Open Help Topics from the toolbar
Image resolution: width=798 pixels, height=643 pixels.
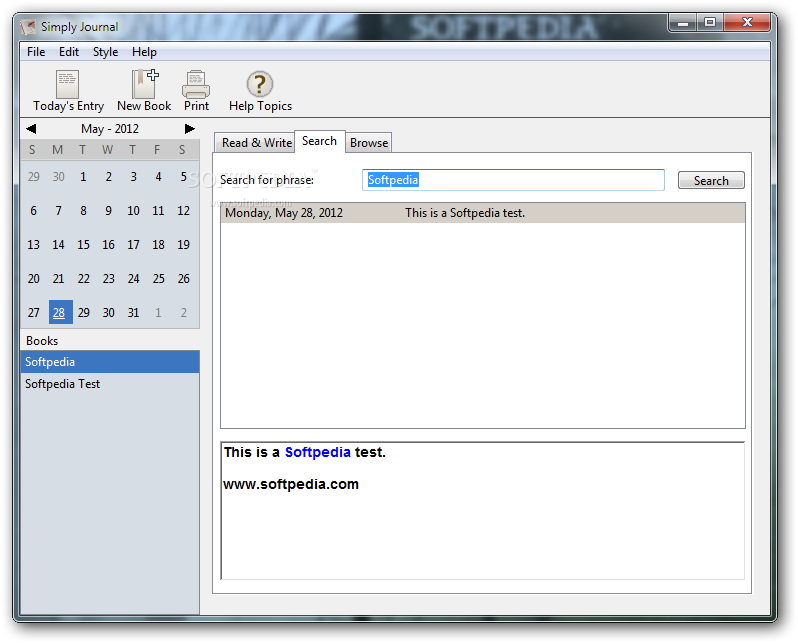tap(260, 91)
